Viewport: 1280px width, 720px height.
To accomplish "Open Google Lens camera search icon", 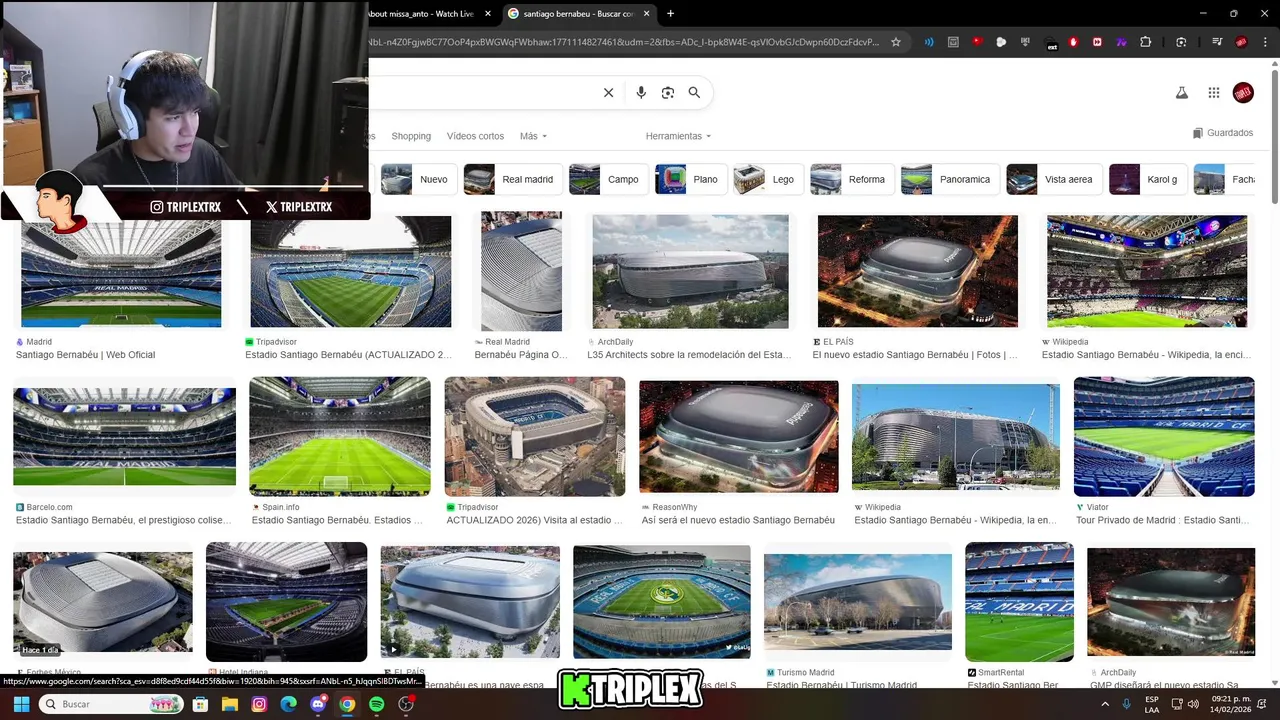I will (x=668, y=93).
